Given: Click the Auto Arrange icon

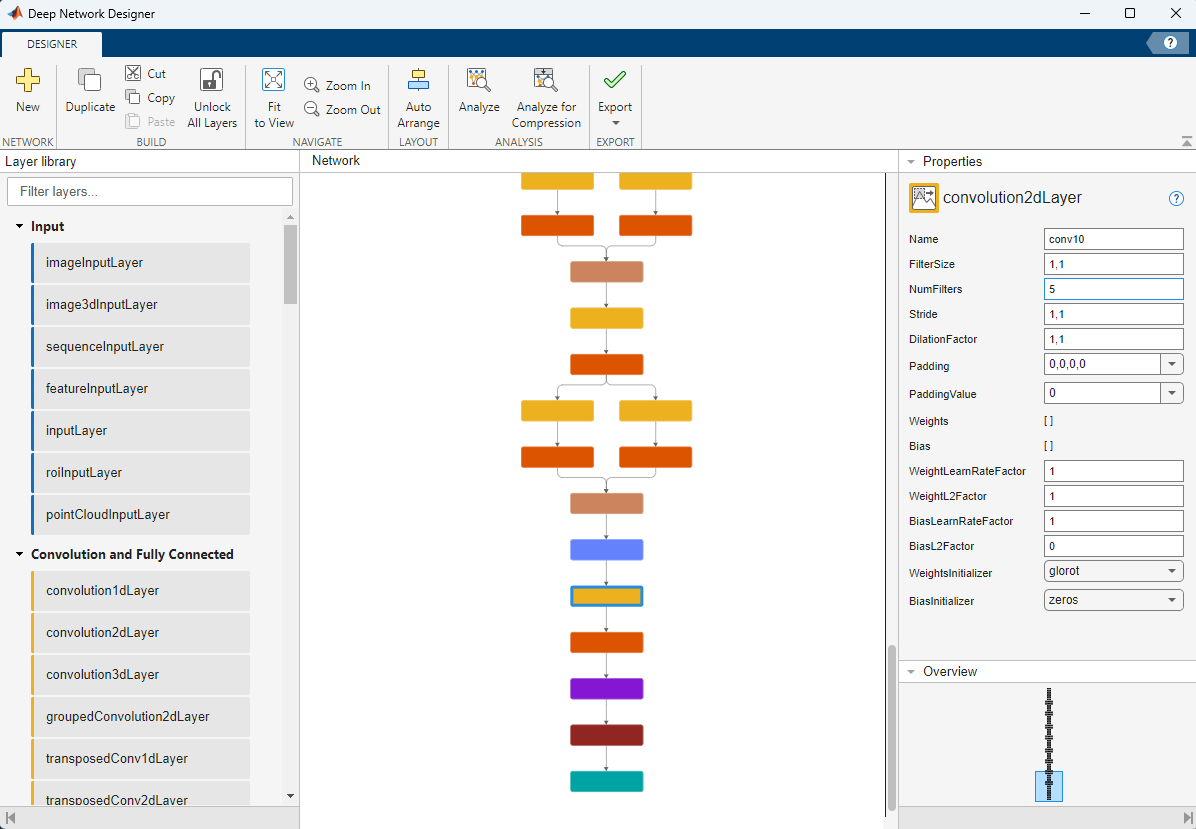Looking at the screenshot, I should pyautogui.click(x=418, y=81).
